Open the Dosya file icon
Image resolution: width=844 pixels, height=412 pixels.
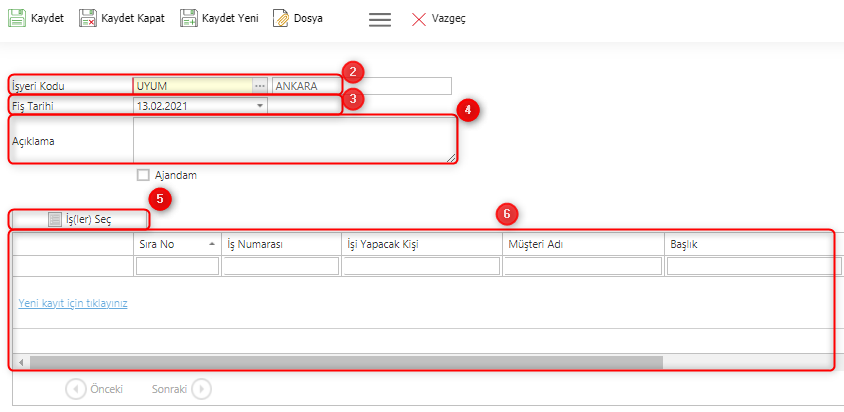click(x=281, y=18)
